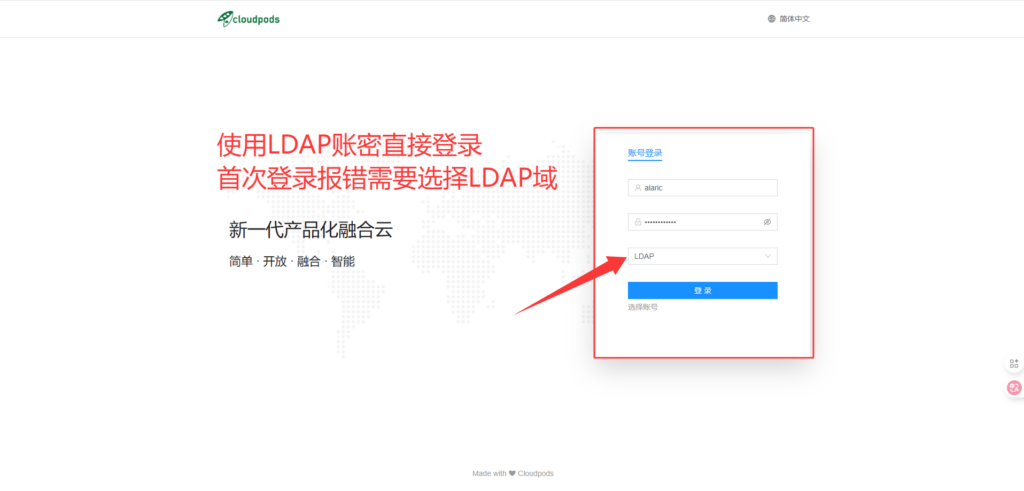Select the 账号登录 tab
This screenshot has height=491, width=1024.
645,153
